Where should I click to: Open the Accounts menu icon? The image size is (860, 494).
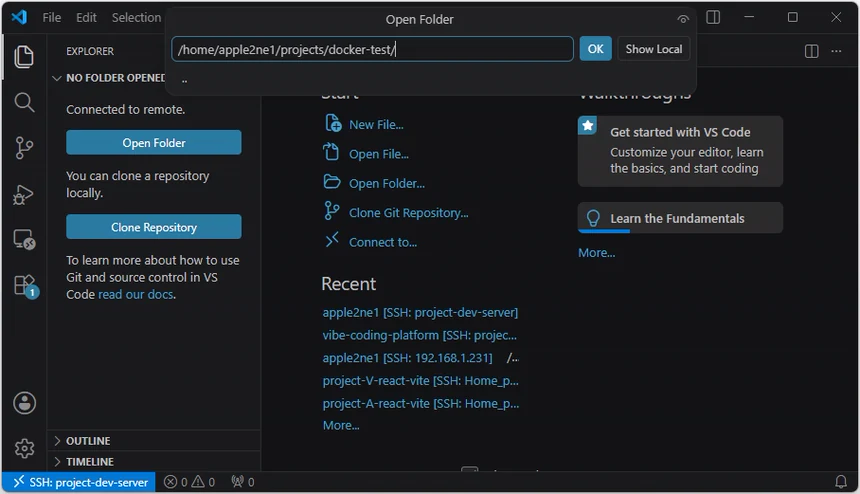25,403
